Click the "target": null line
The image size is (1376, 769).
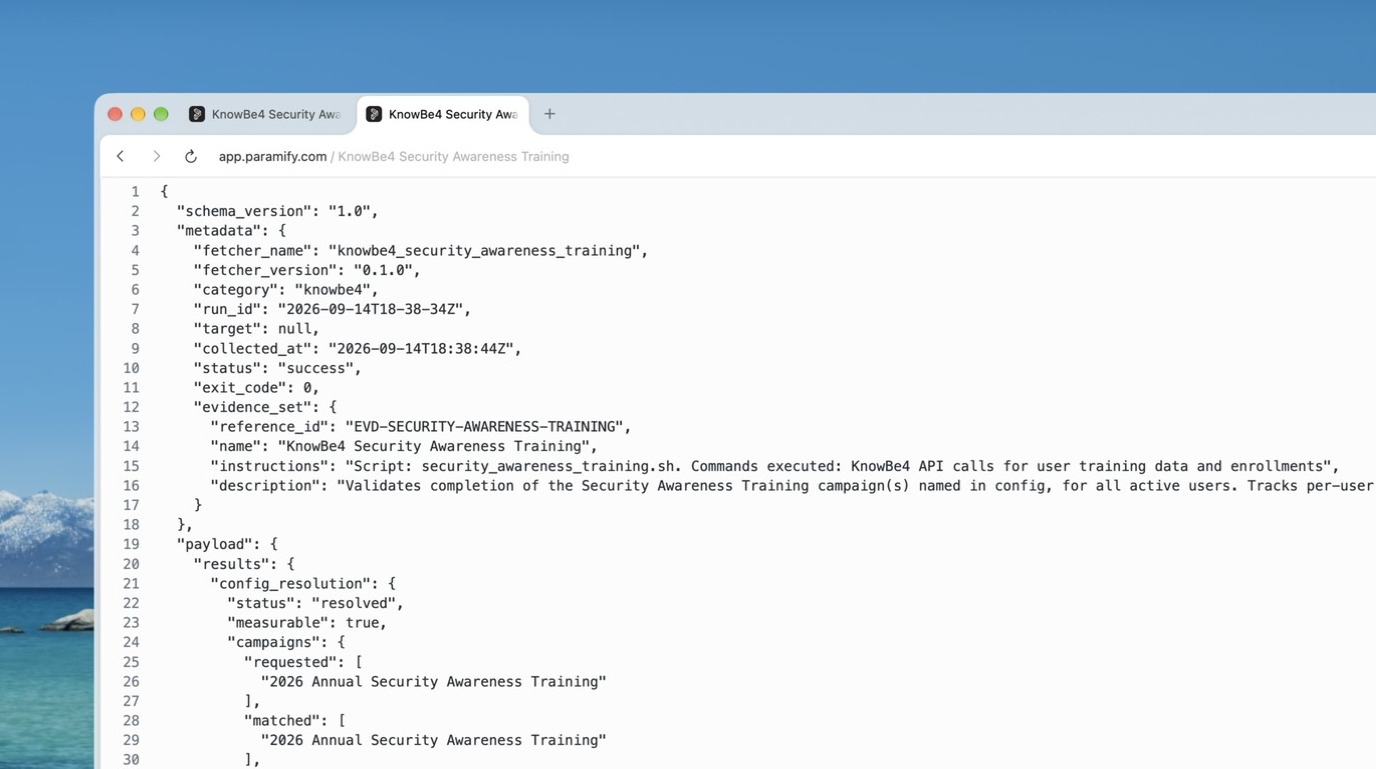(x=256, y=328)
